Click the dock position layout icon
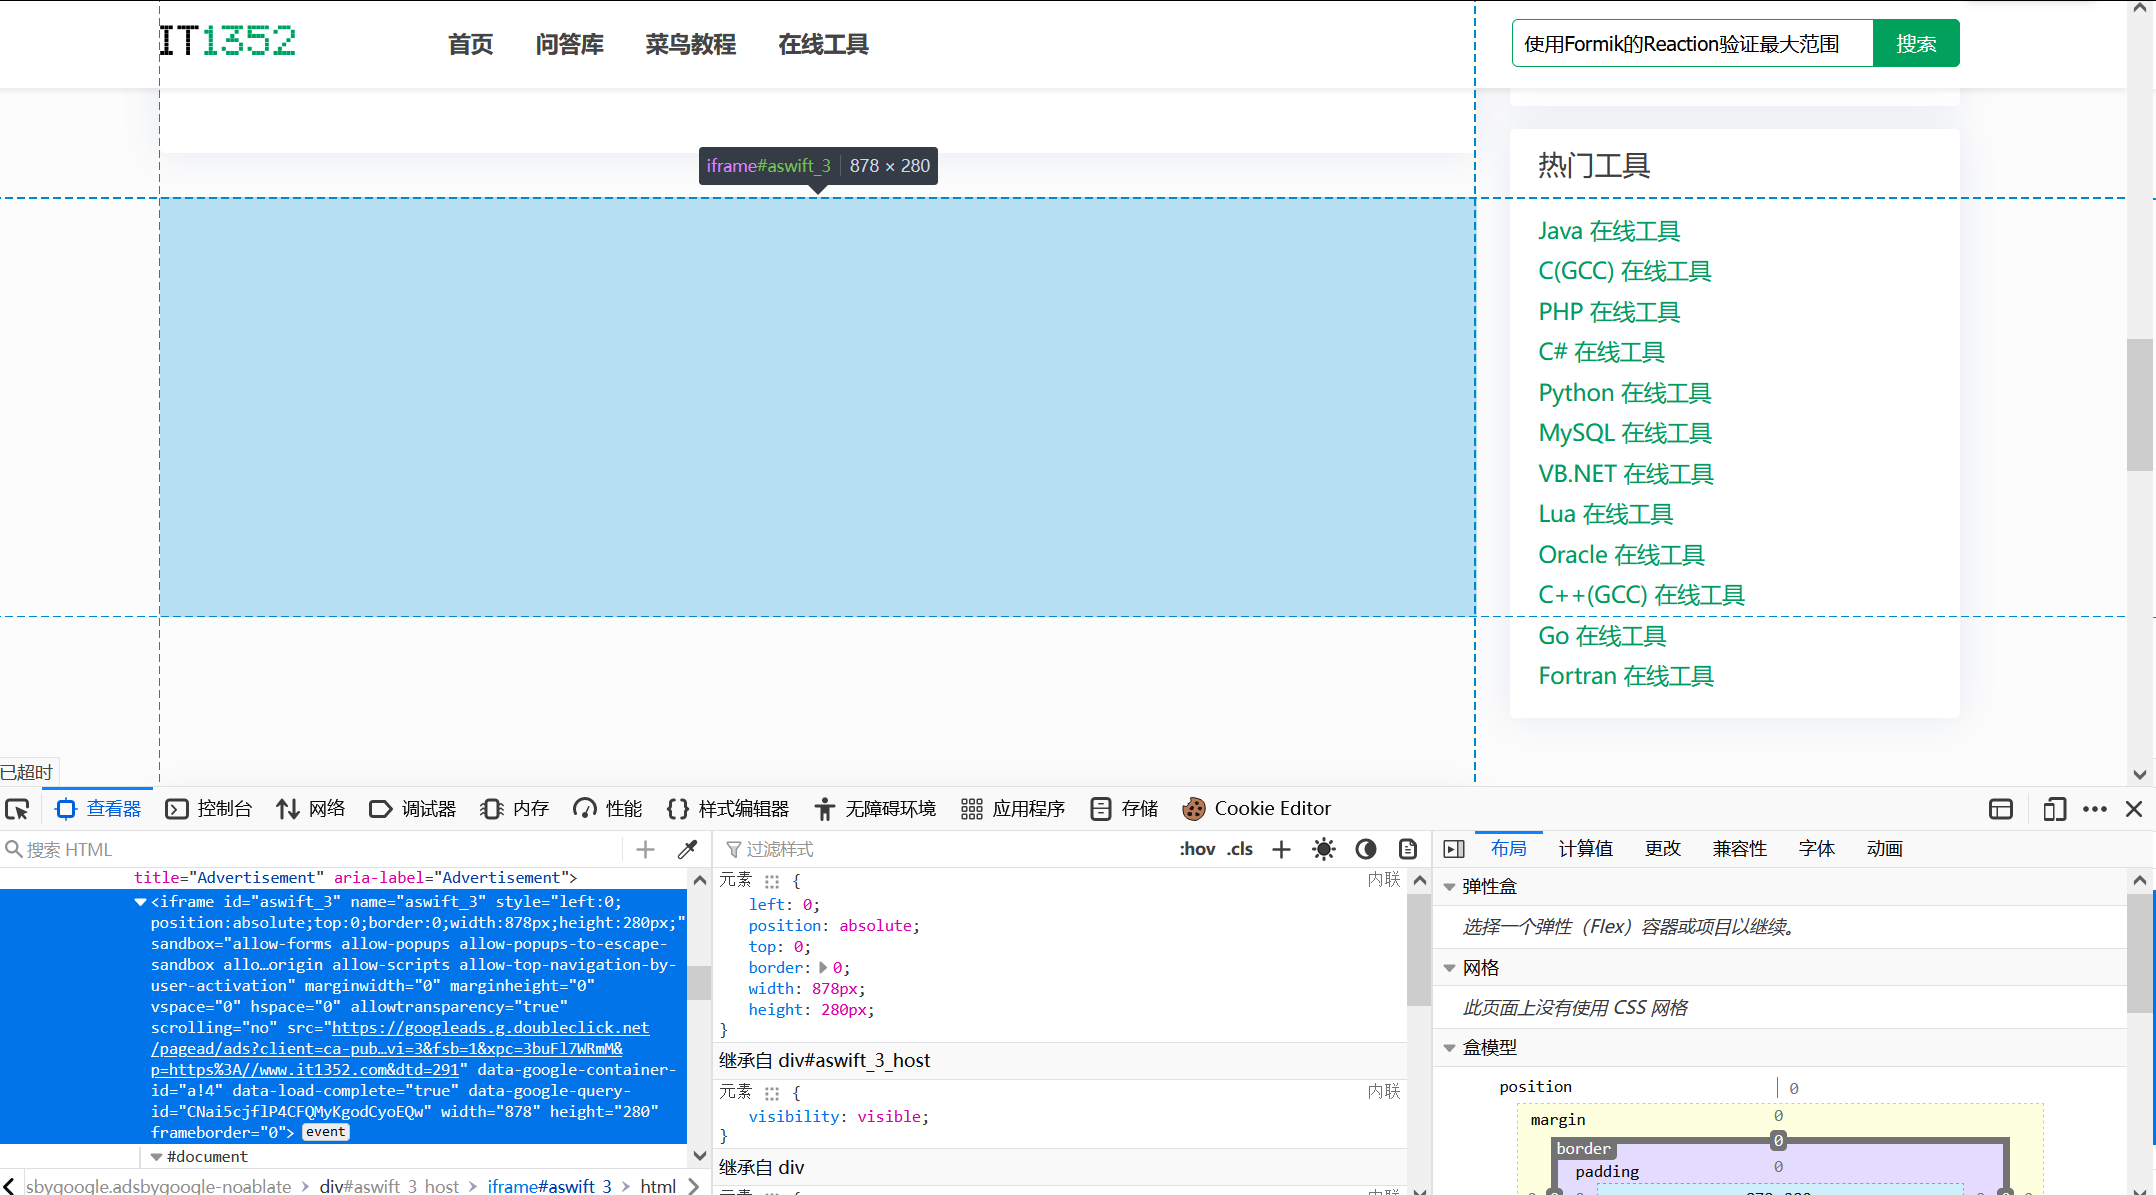The image size is (2156, 1195). click(x=2000, y=809)
